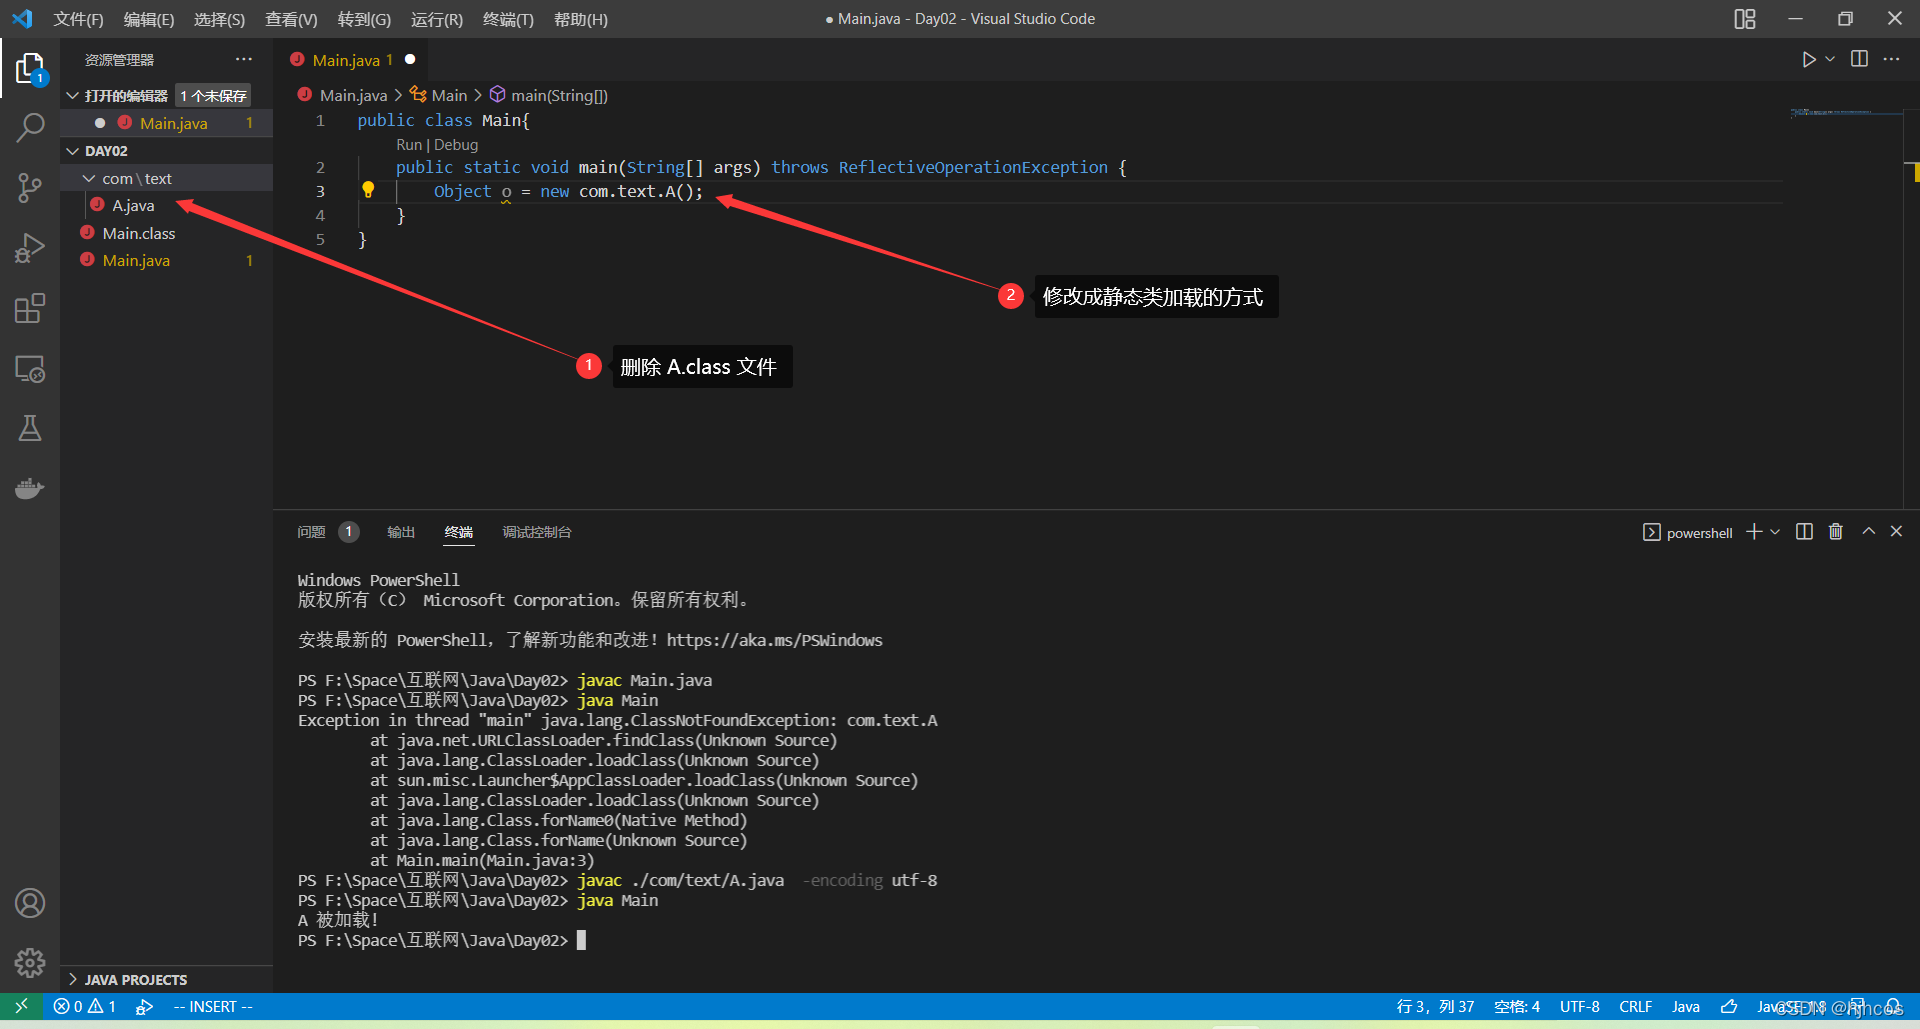The width and height of the screenshot is (1920, 1029).
Task: Click main(String[]) in the breadcrumb
Action: pos(559,95)
